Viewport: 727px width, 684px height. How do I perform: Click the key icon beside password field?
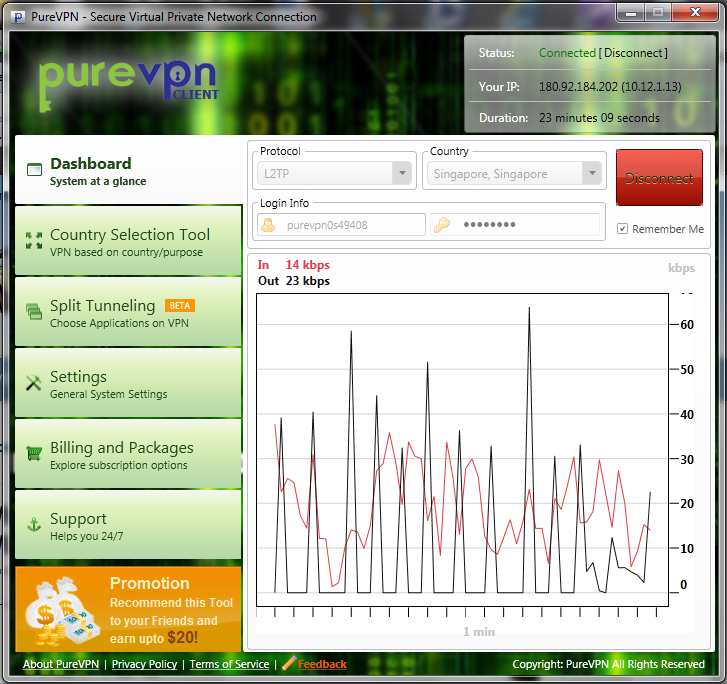tap(441, 225)
